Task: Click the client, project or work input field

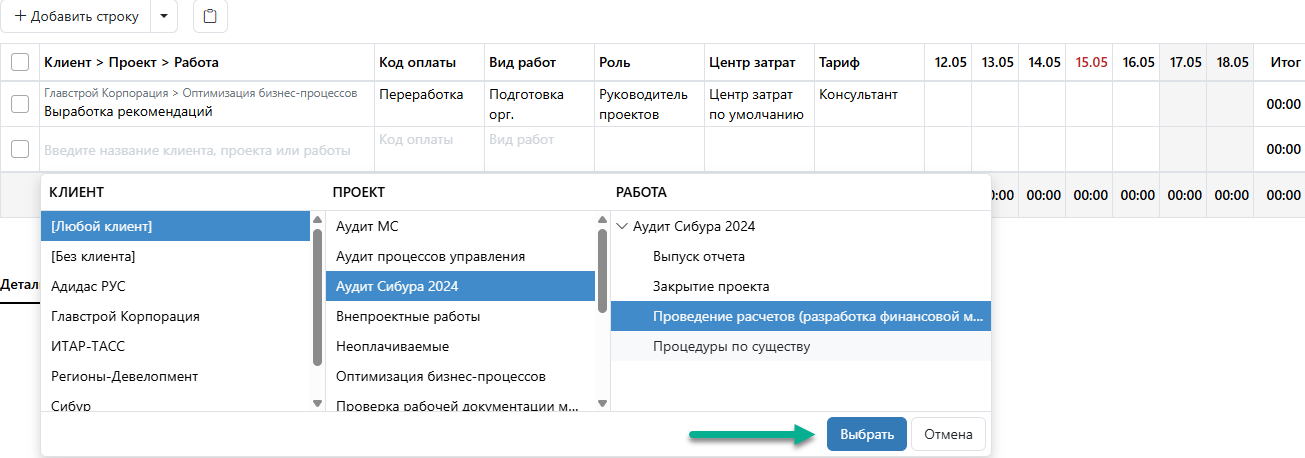Action: pyautogui.click(x=207, y=150)
